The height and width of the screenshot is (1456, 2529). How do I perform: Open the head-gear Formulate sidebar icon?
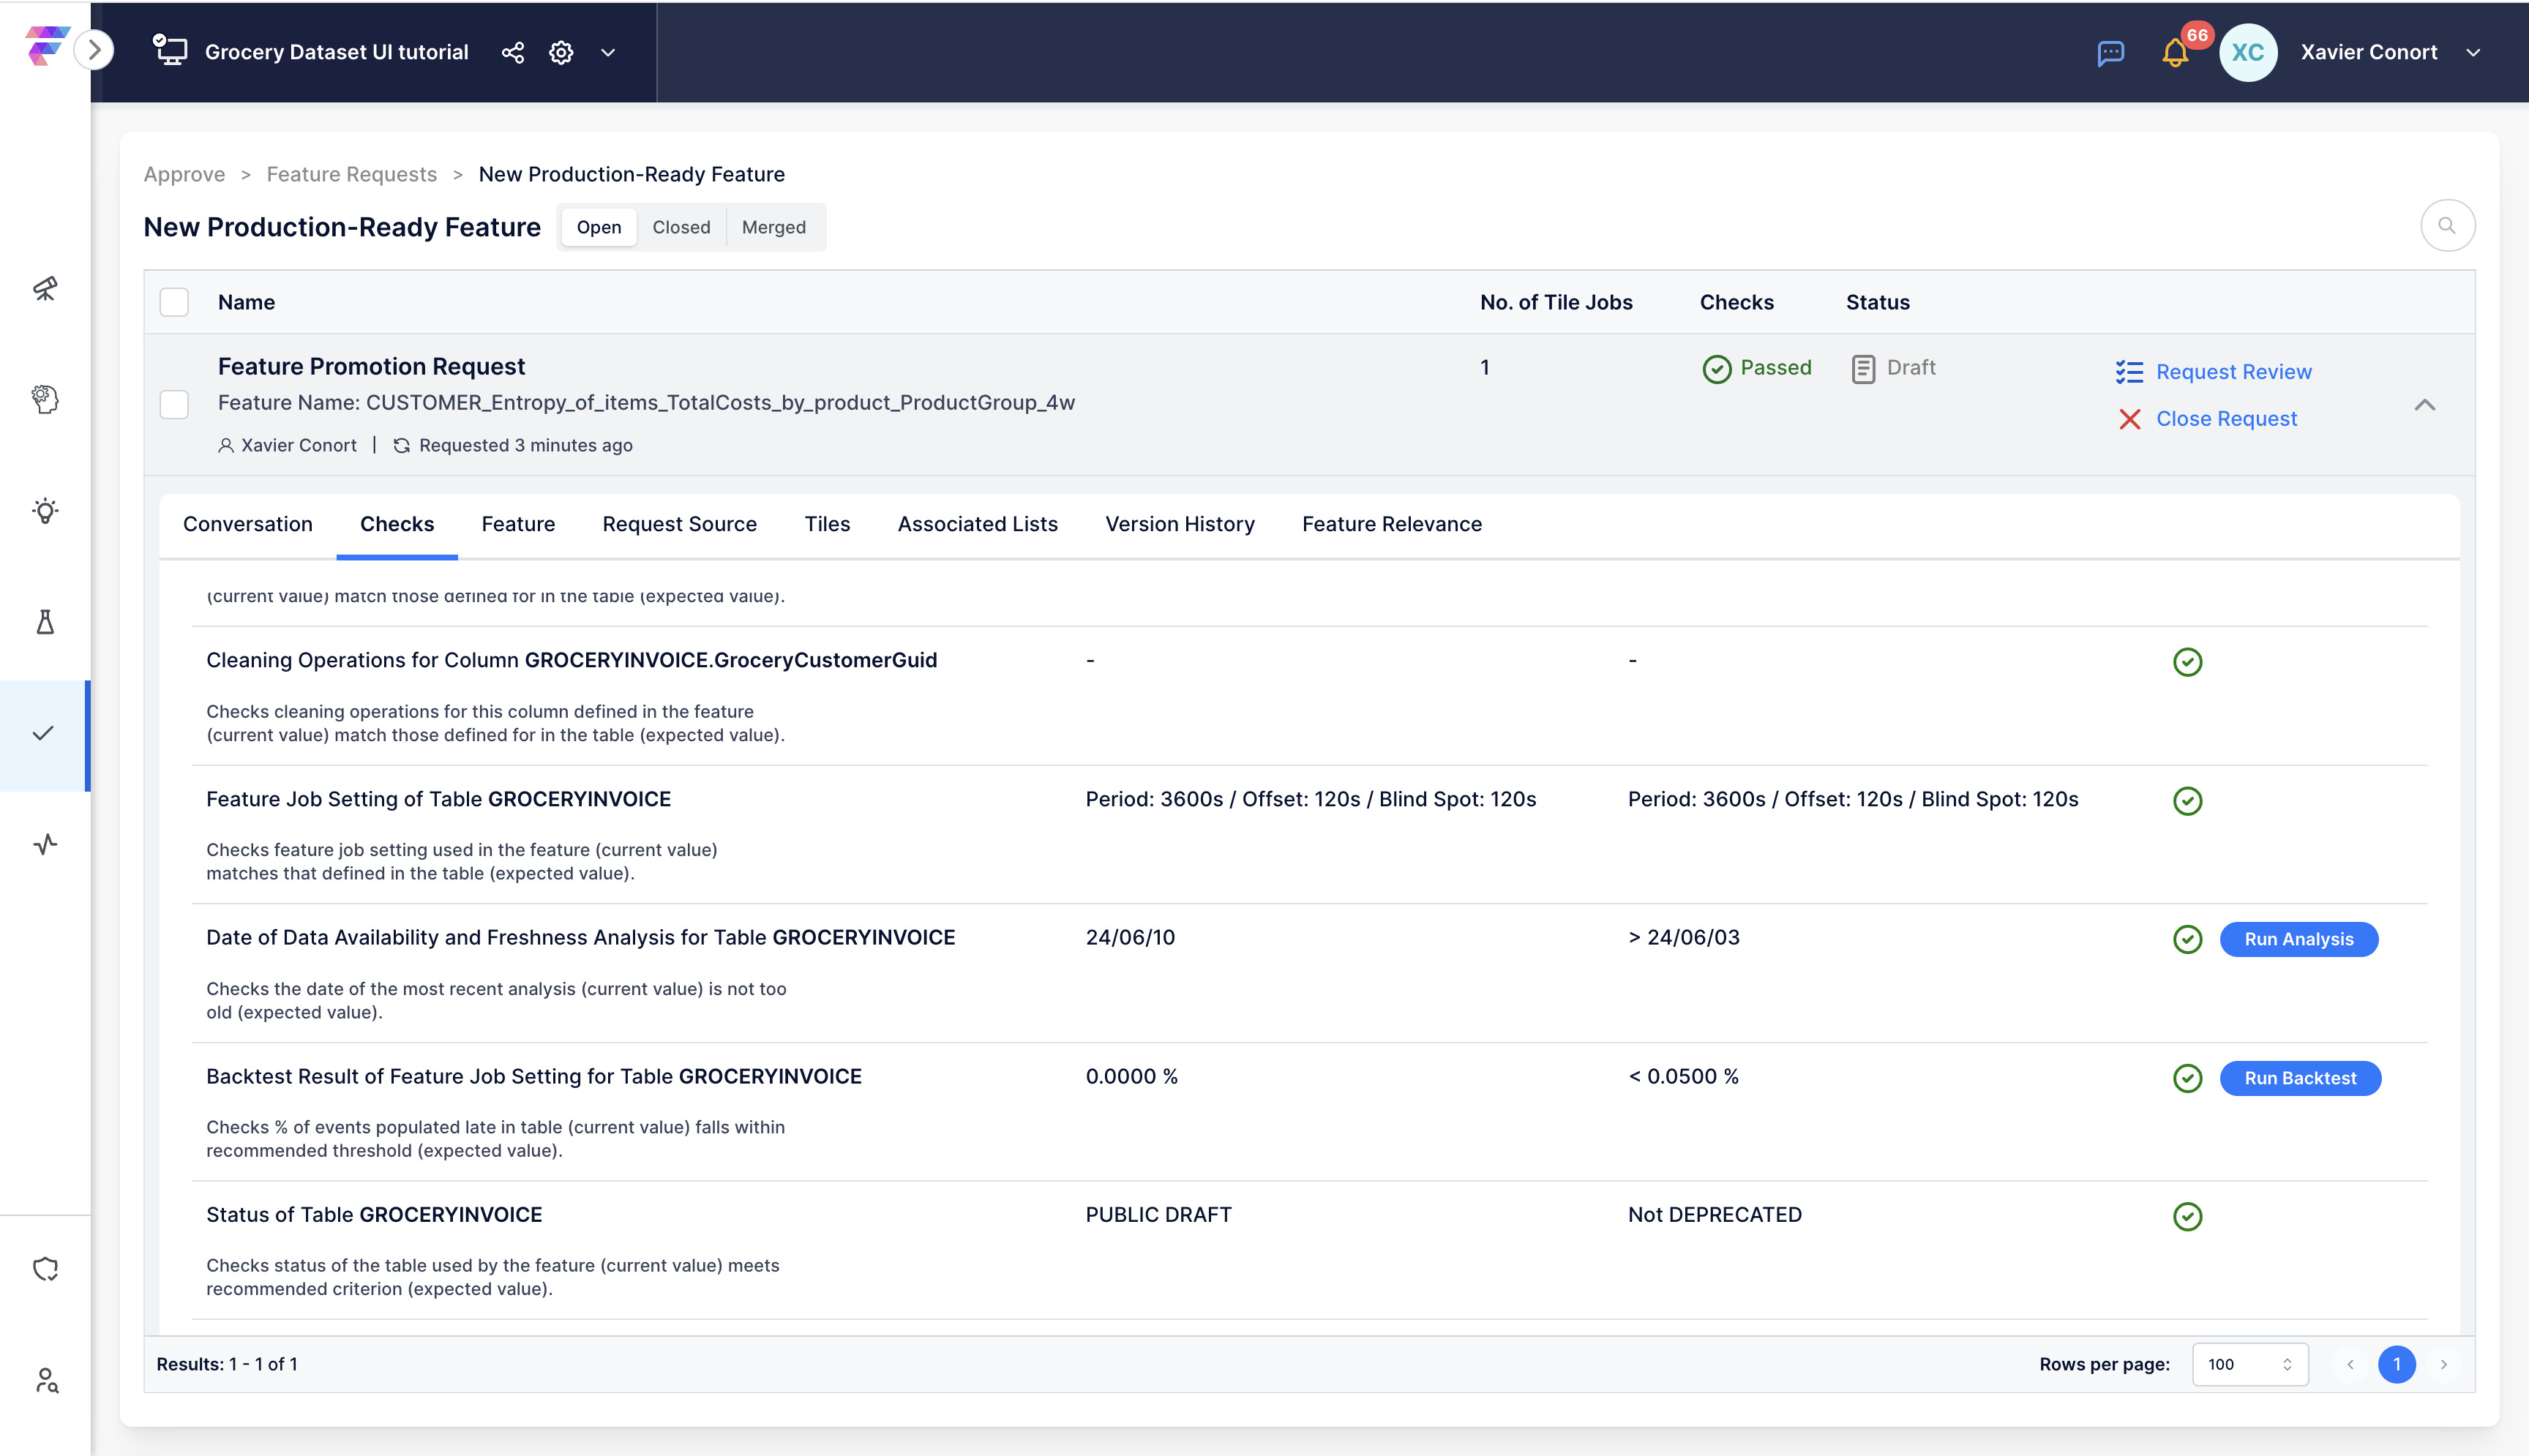coord(45,399)
